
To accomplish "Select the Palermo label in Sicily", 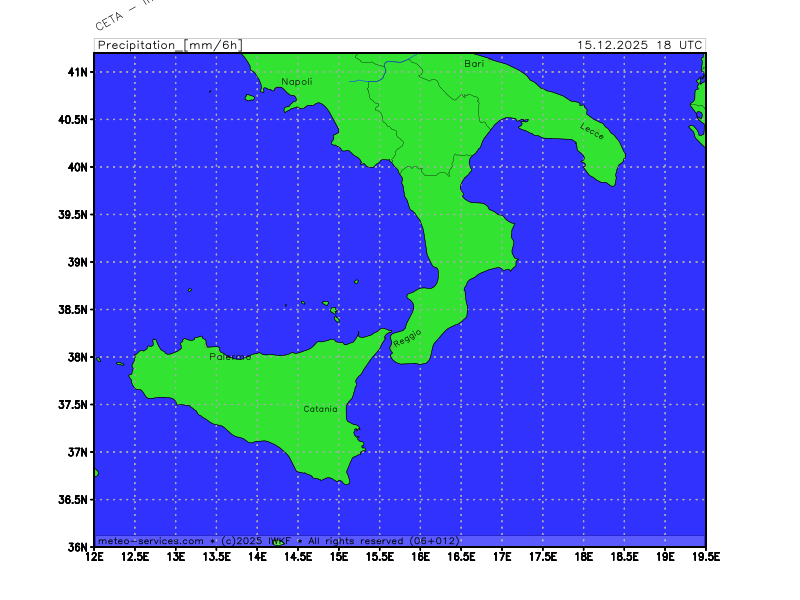I will (230, 357).
